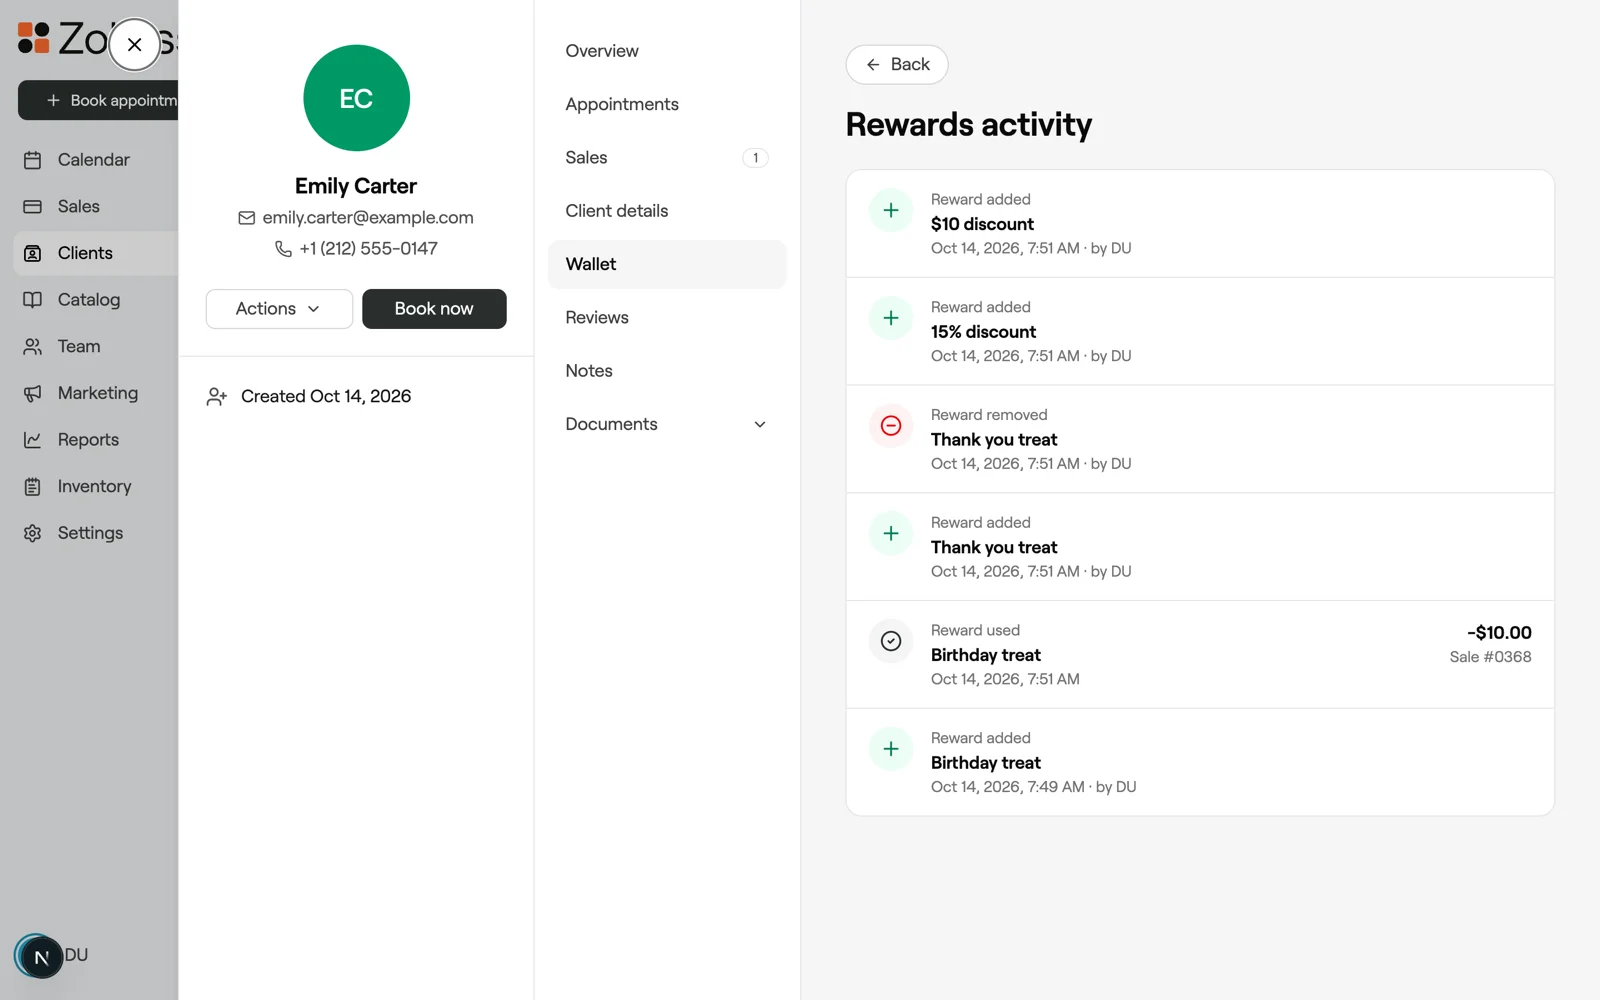Open the Actions dropdown
The height and width of the screenshot is (1000, 1600).
pyautogui.click(x=279, y=309)
